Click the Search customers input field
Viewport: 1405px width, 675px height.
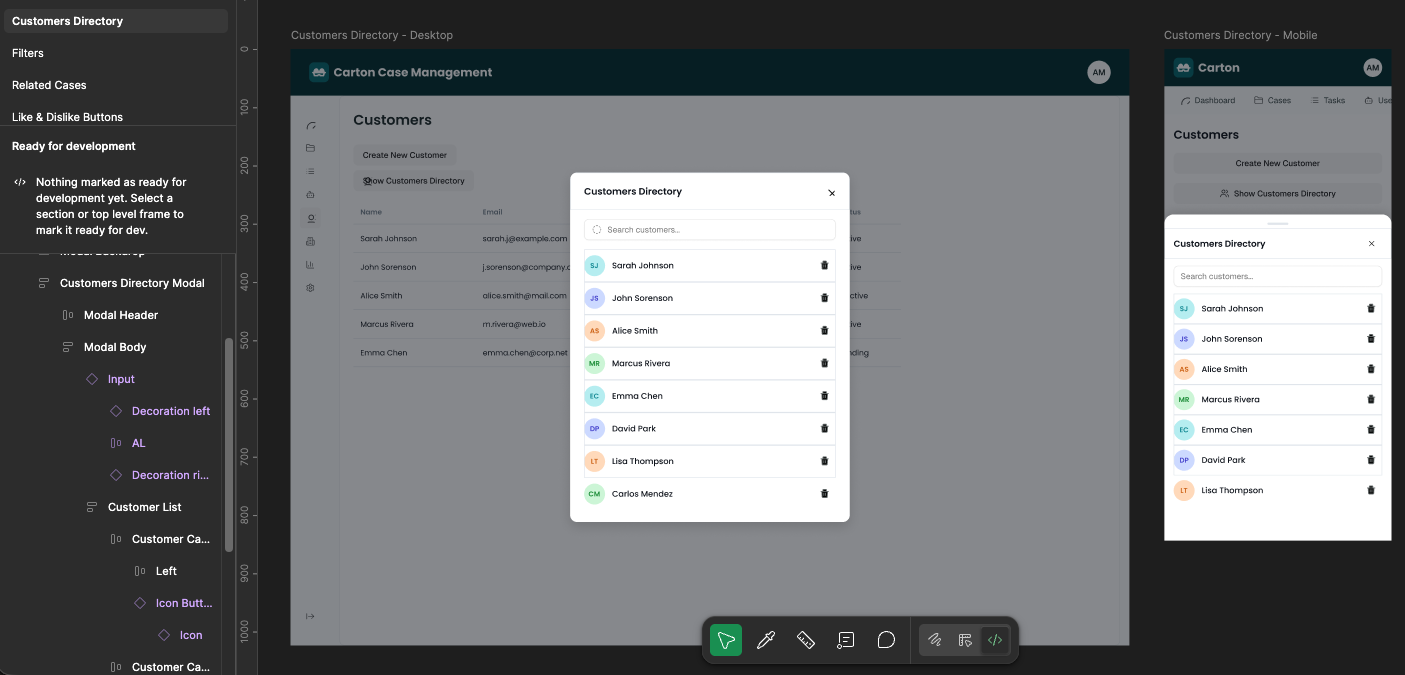pos(709,229)
